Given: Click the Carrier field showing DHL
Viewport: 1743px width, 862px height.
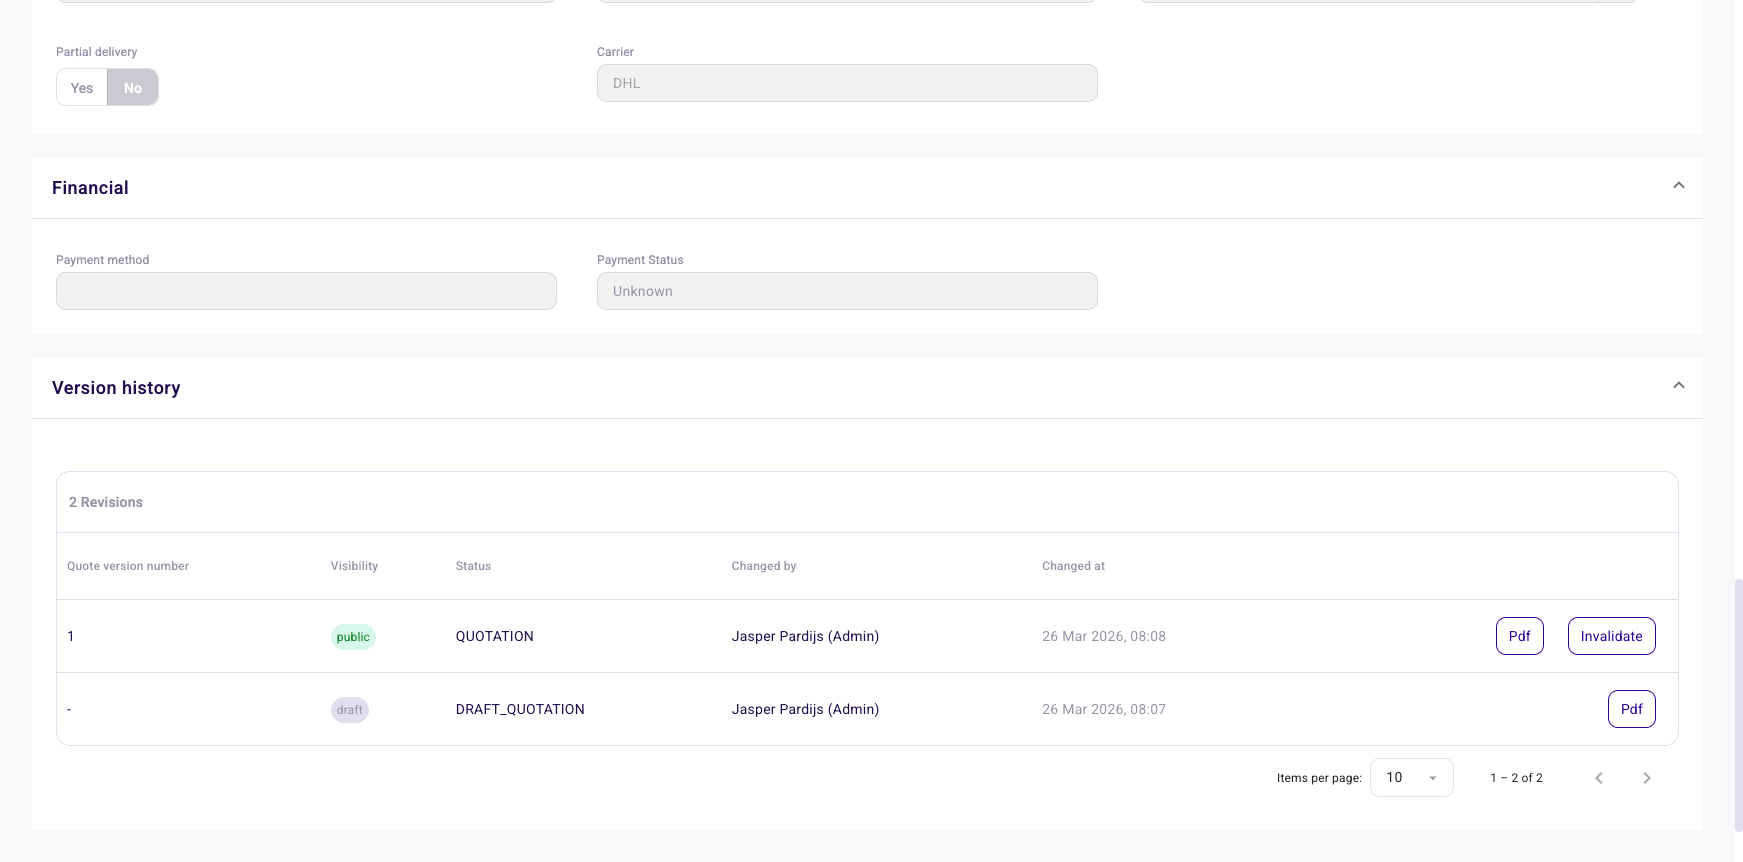Looking at the screenshot, I should 846,83.
